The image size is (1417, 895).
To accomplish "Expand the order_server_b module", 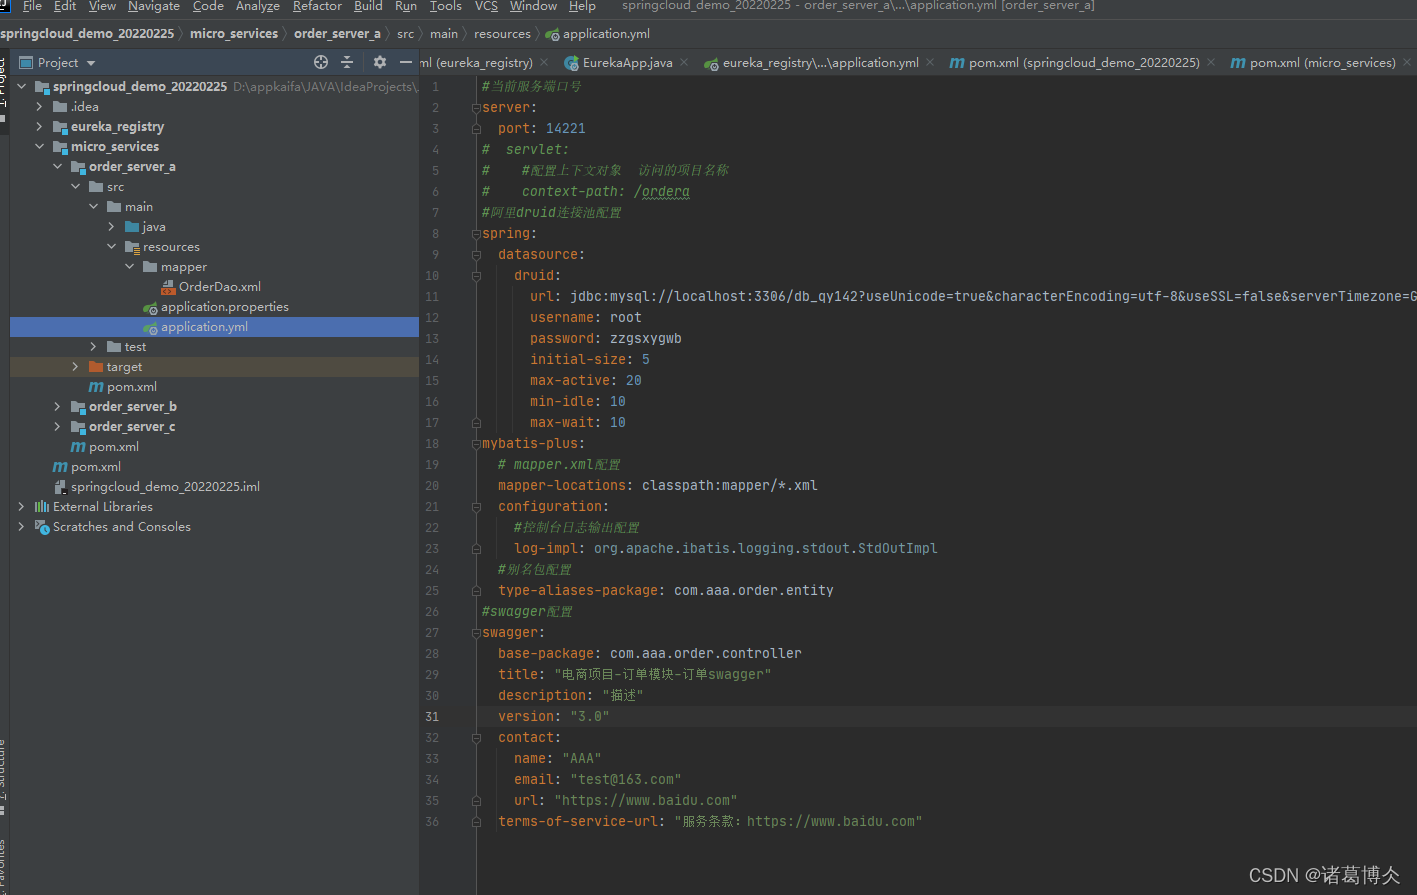I will [x=57, y=407].
